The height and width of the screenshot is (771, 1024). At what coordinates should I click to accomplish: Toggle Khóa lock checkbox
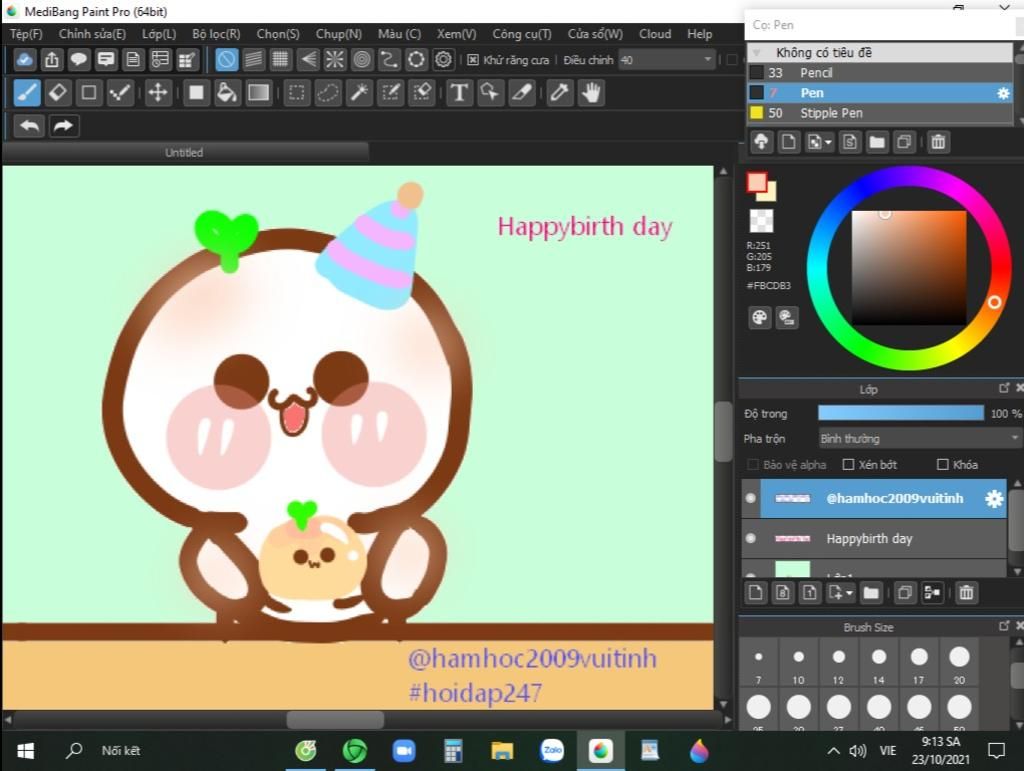(942, 464)
